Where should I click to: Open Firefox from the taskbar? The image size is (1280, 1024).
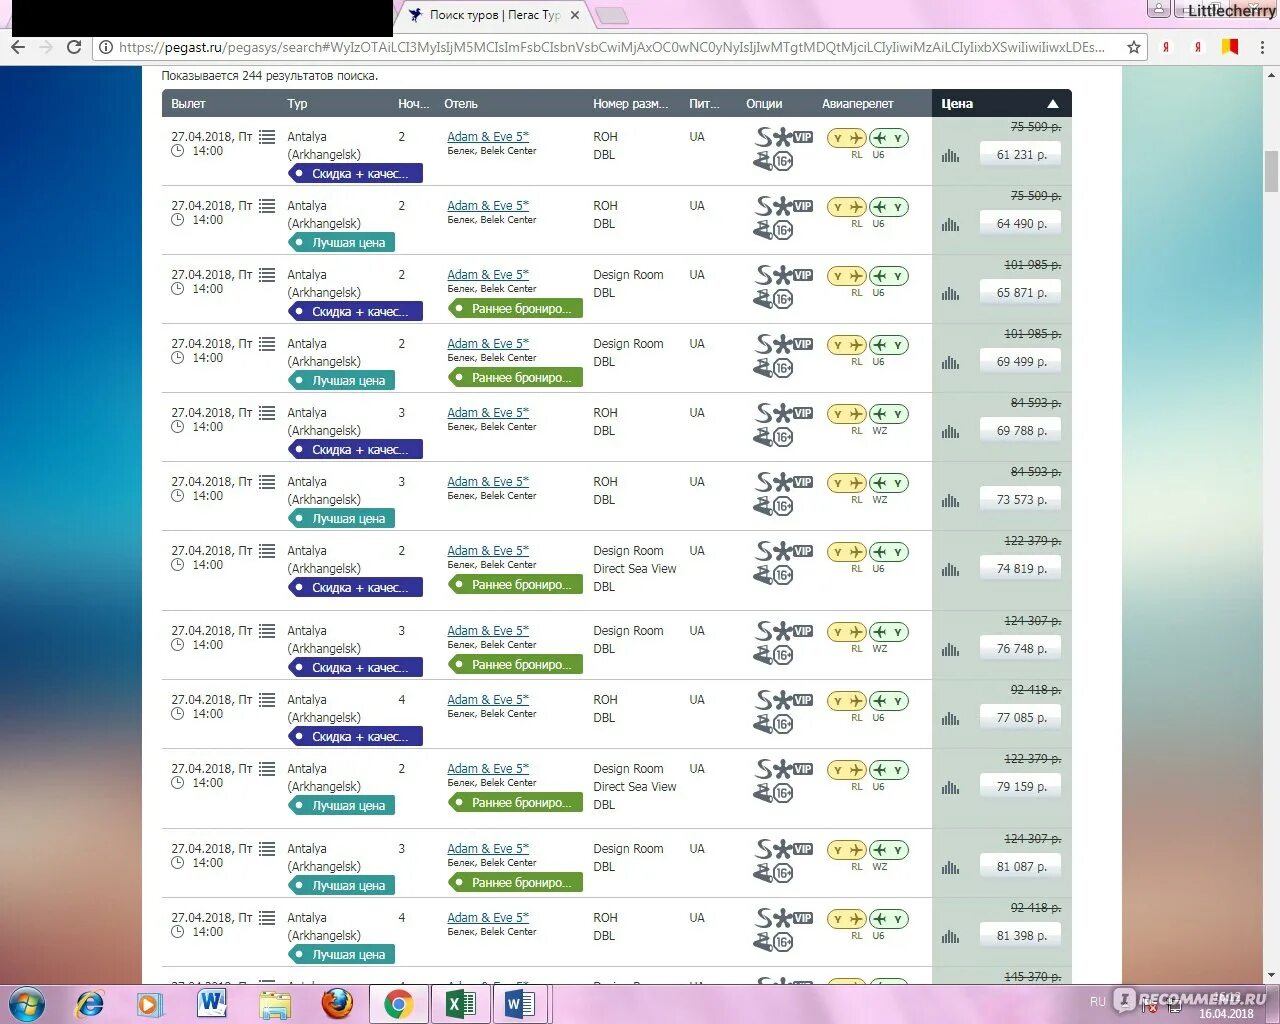(x=337, y=1004)
